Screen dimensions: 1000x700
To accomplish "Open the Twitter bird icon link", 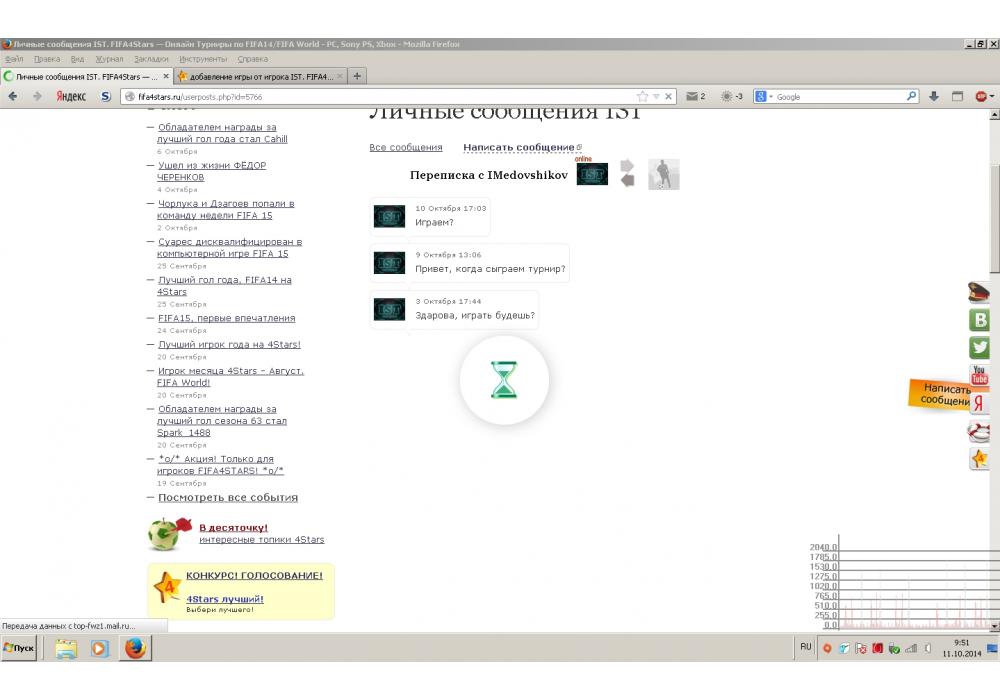I will click(x=980, y=348).
